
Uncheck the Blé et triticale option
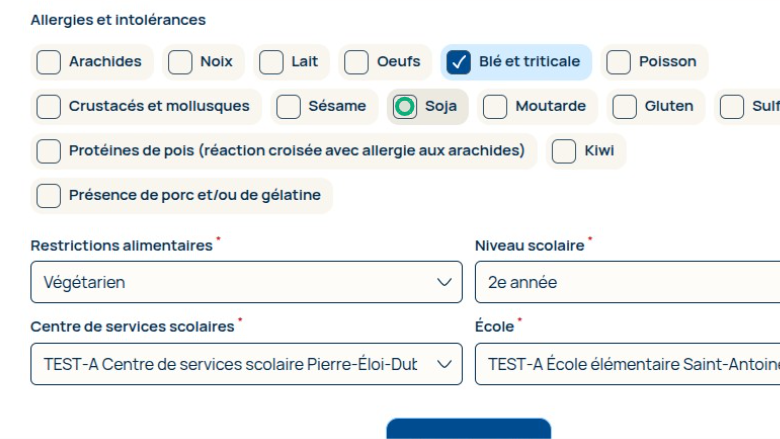[x=459, y=62]
